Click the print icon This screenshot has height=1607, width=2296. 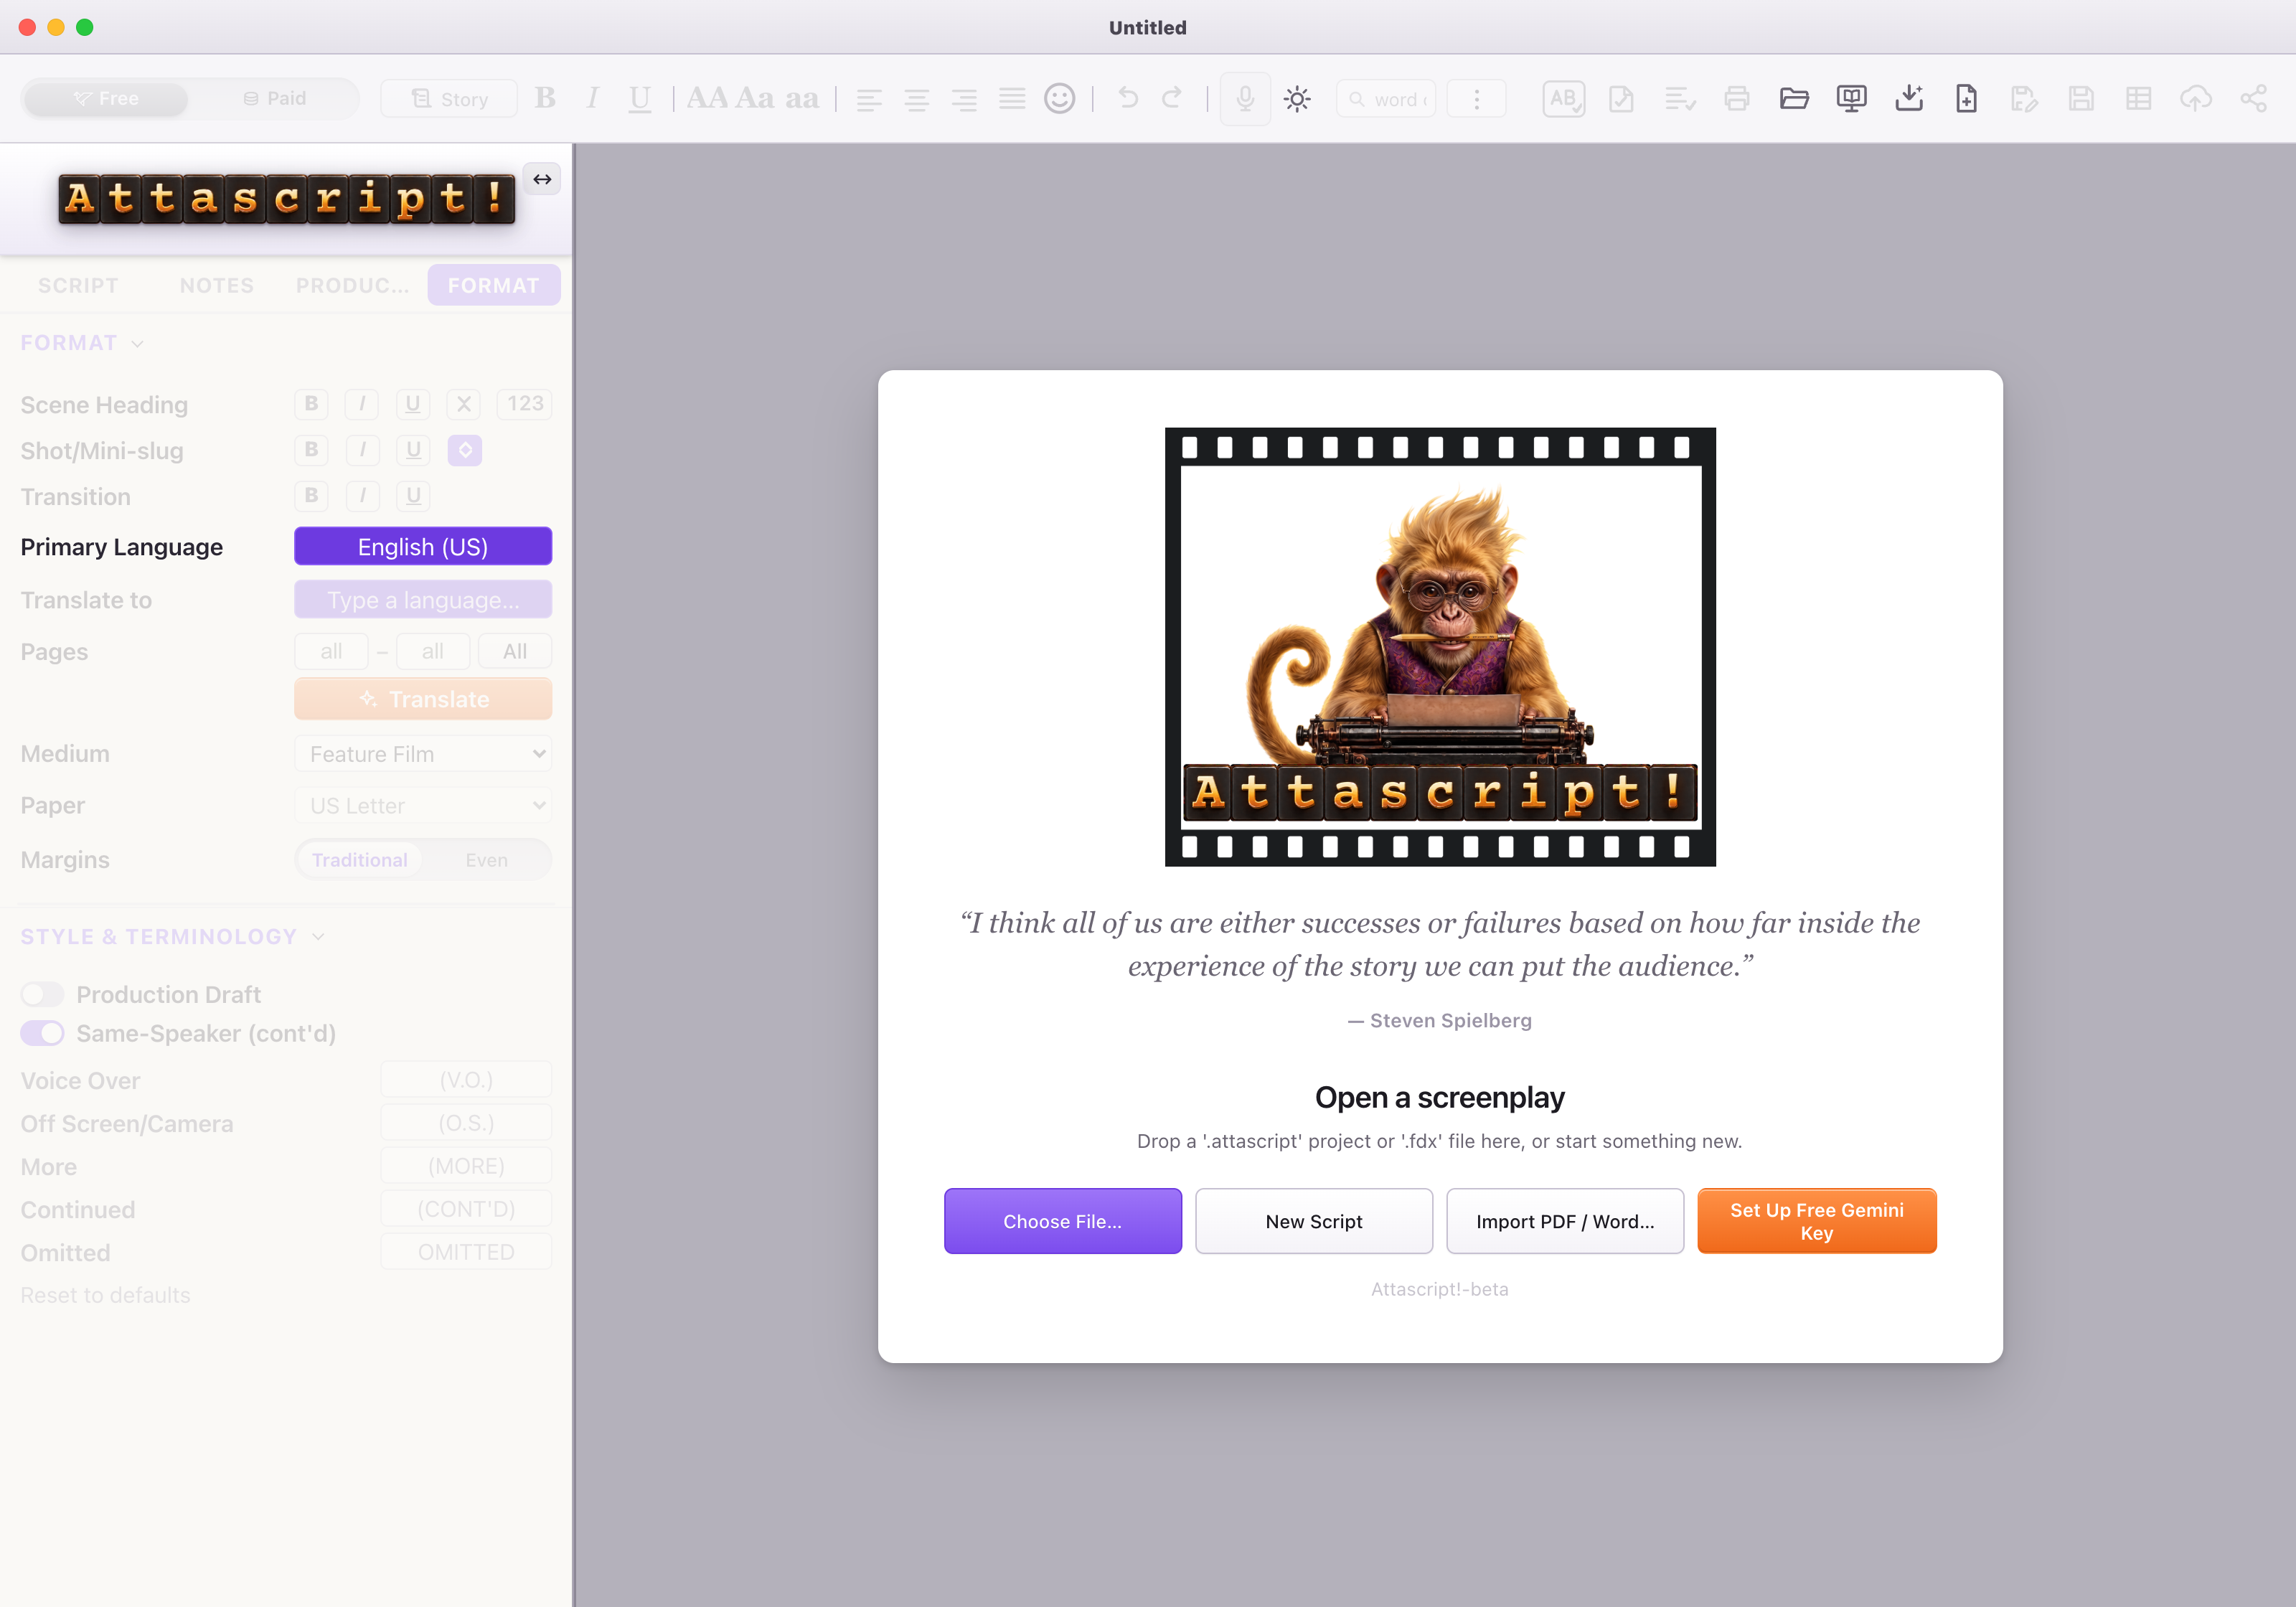(1737, 98)
